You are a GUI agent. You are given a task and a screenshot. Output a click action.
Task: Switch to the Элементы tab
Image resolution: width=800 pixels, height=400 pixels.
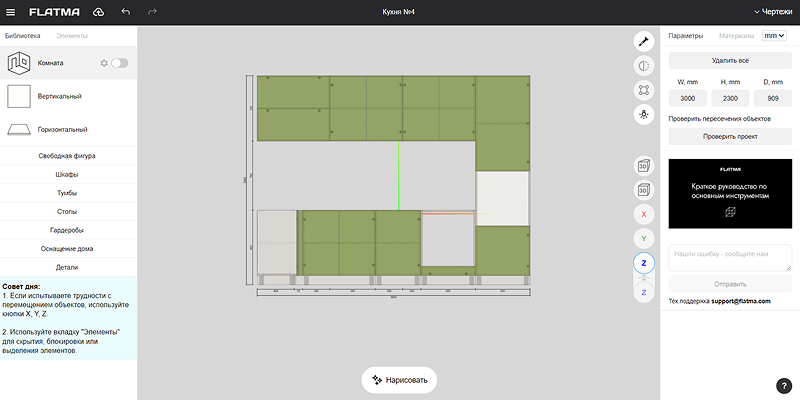point(72,36)
